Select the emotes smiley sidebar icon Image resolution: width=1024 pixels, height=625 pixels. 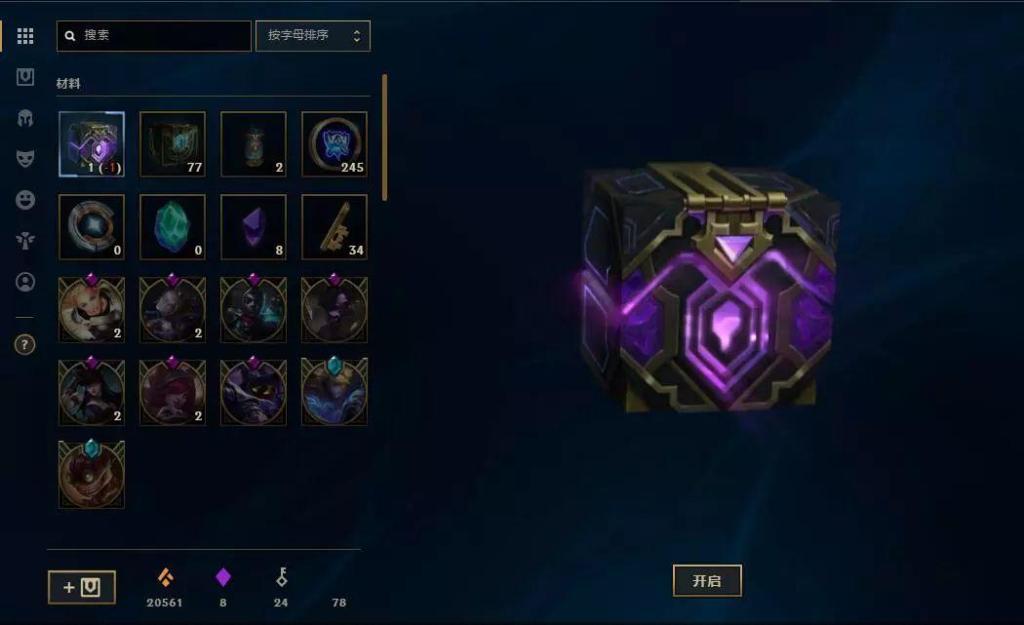point(25,200)
